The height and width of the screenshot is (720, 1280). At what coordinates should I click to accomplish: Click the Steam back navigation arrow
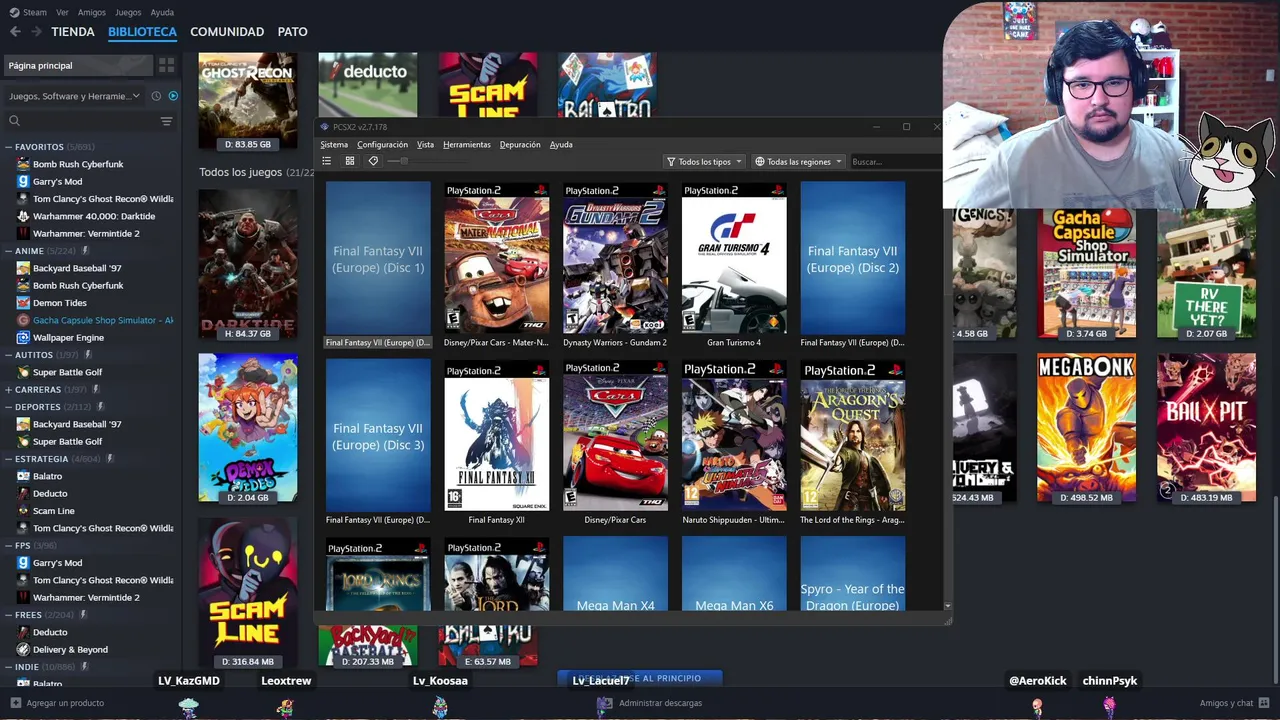click(15, 32)
